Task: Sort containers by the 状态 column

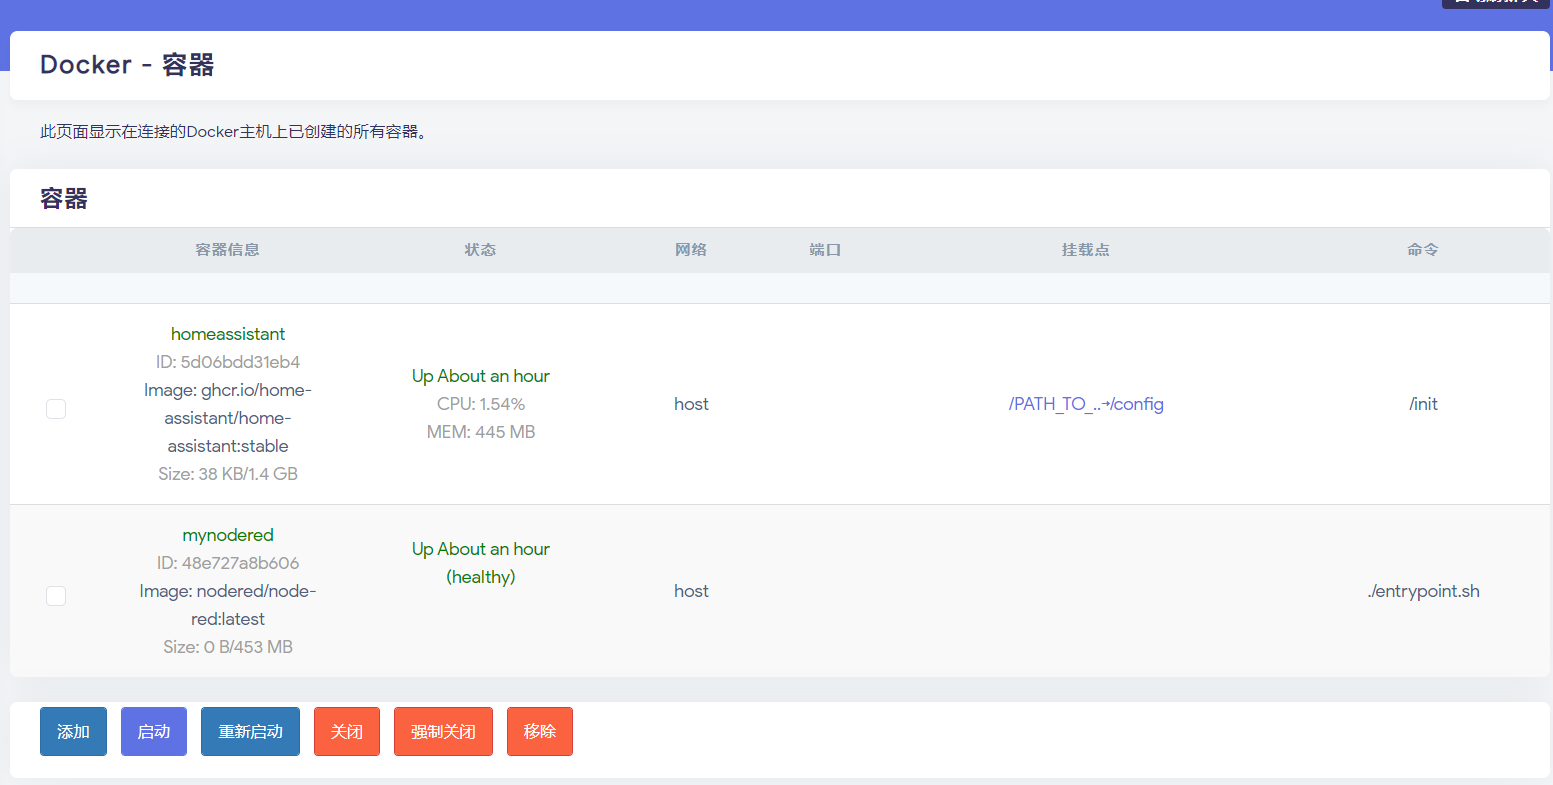Action: click(481, 249)
